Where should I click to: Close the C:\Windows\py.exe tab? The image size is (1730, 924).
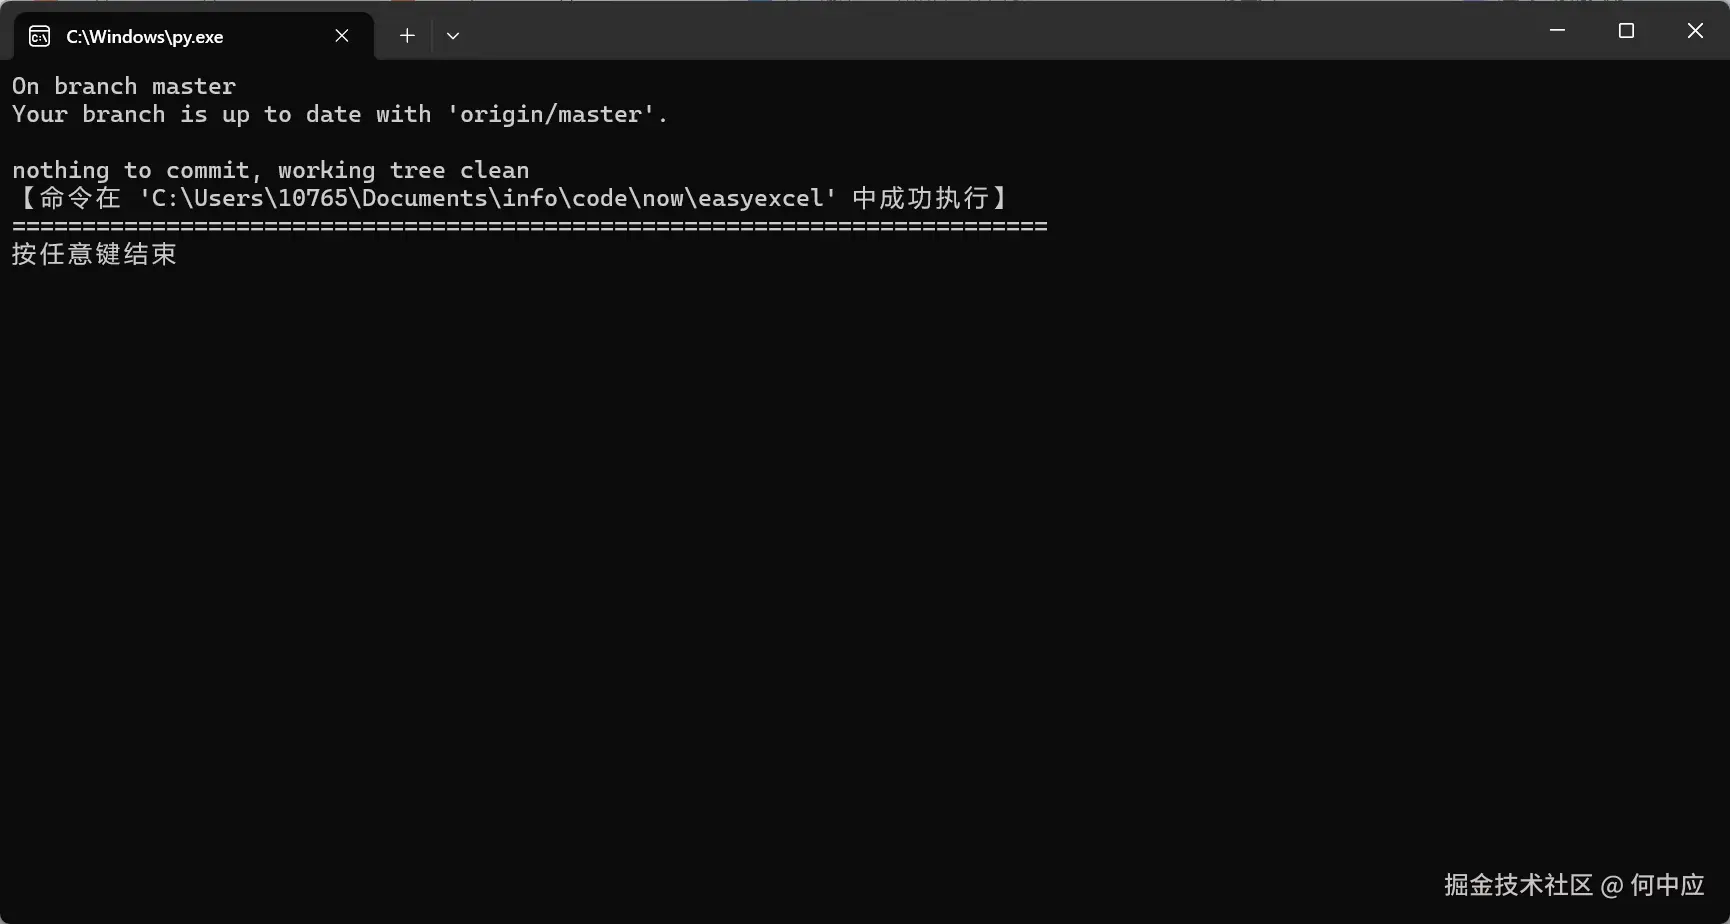pyautogui.click(x=342, y=36)
